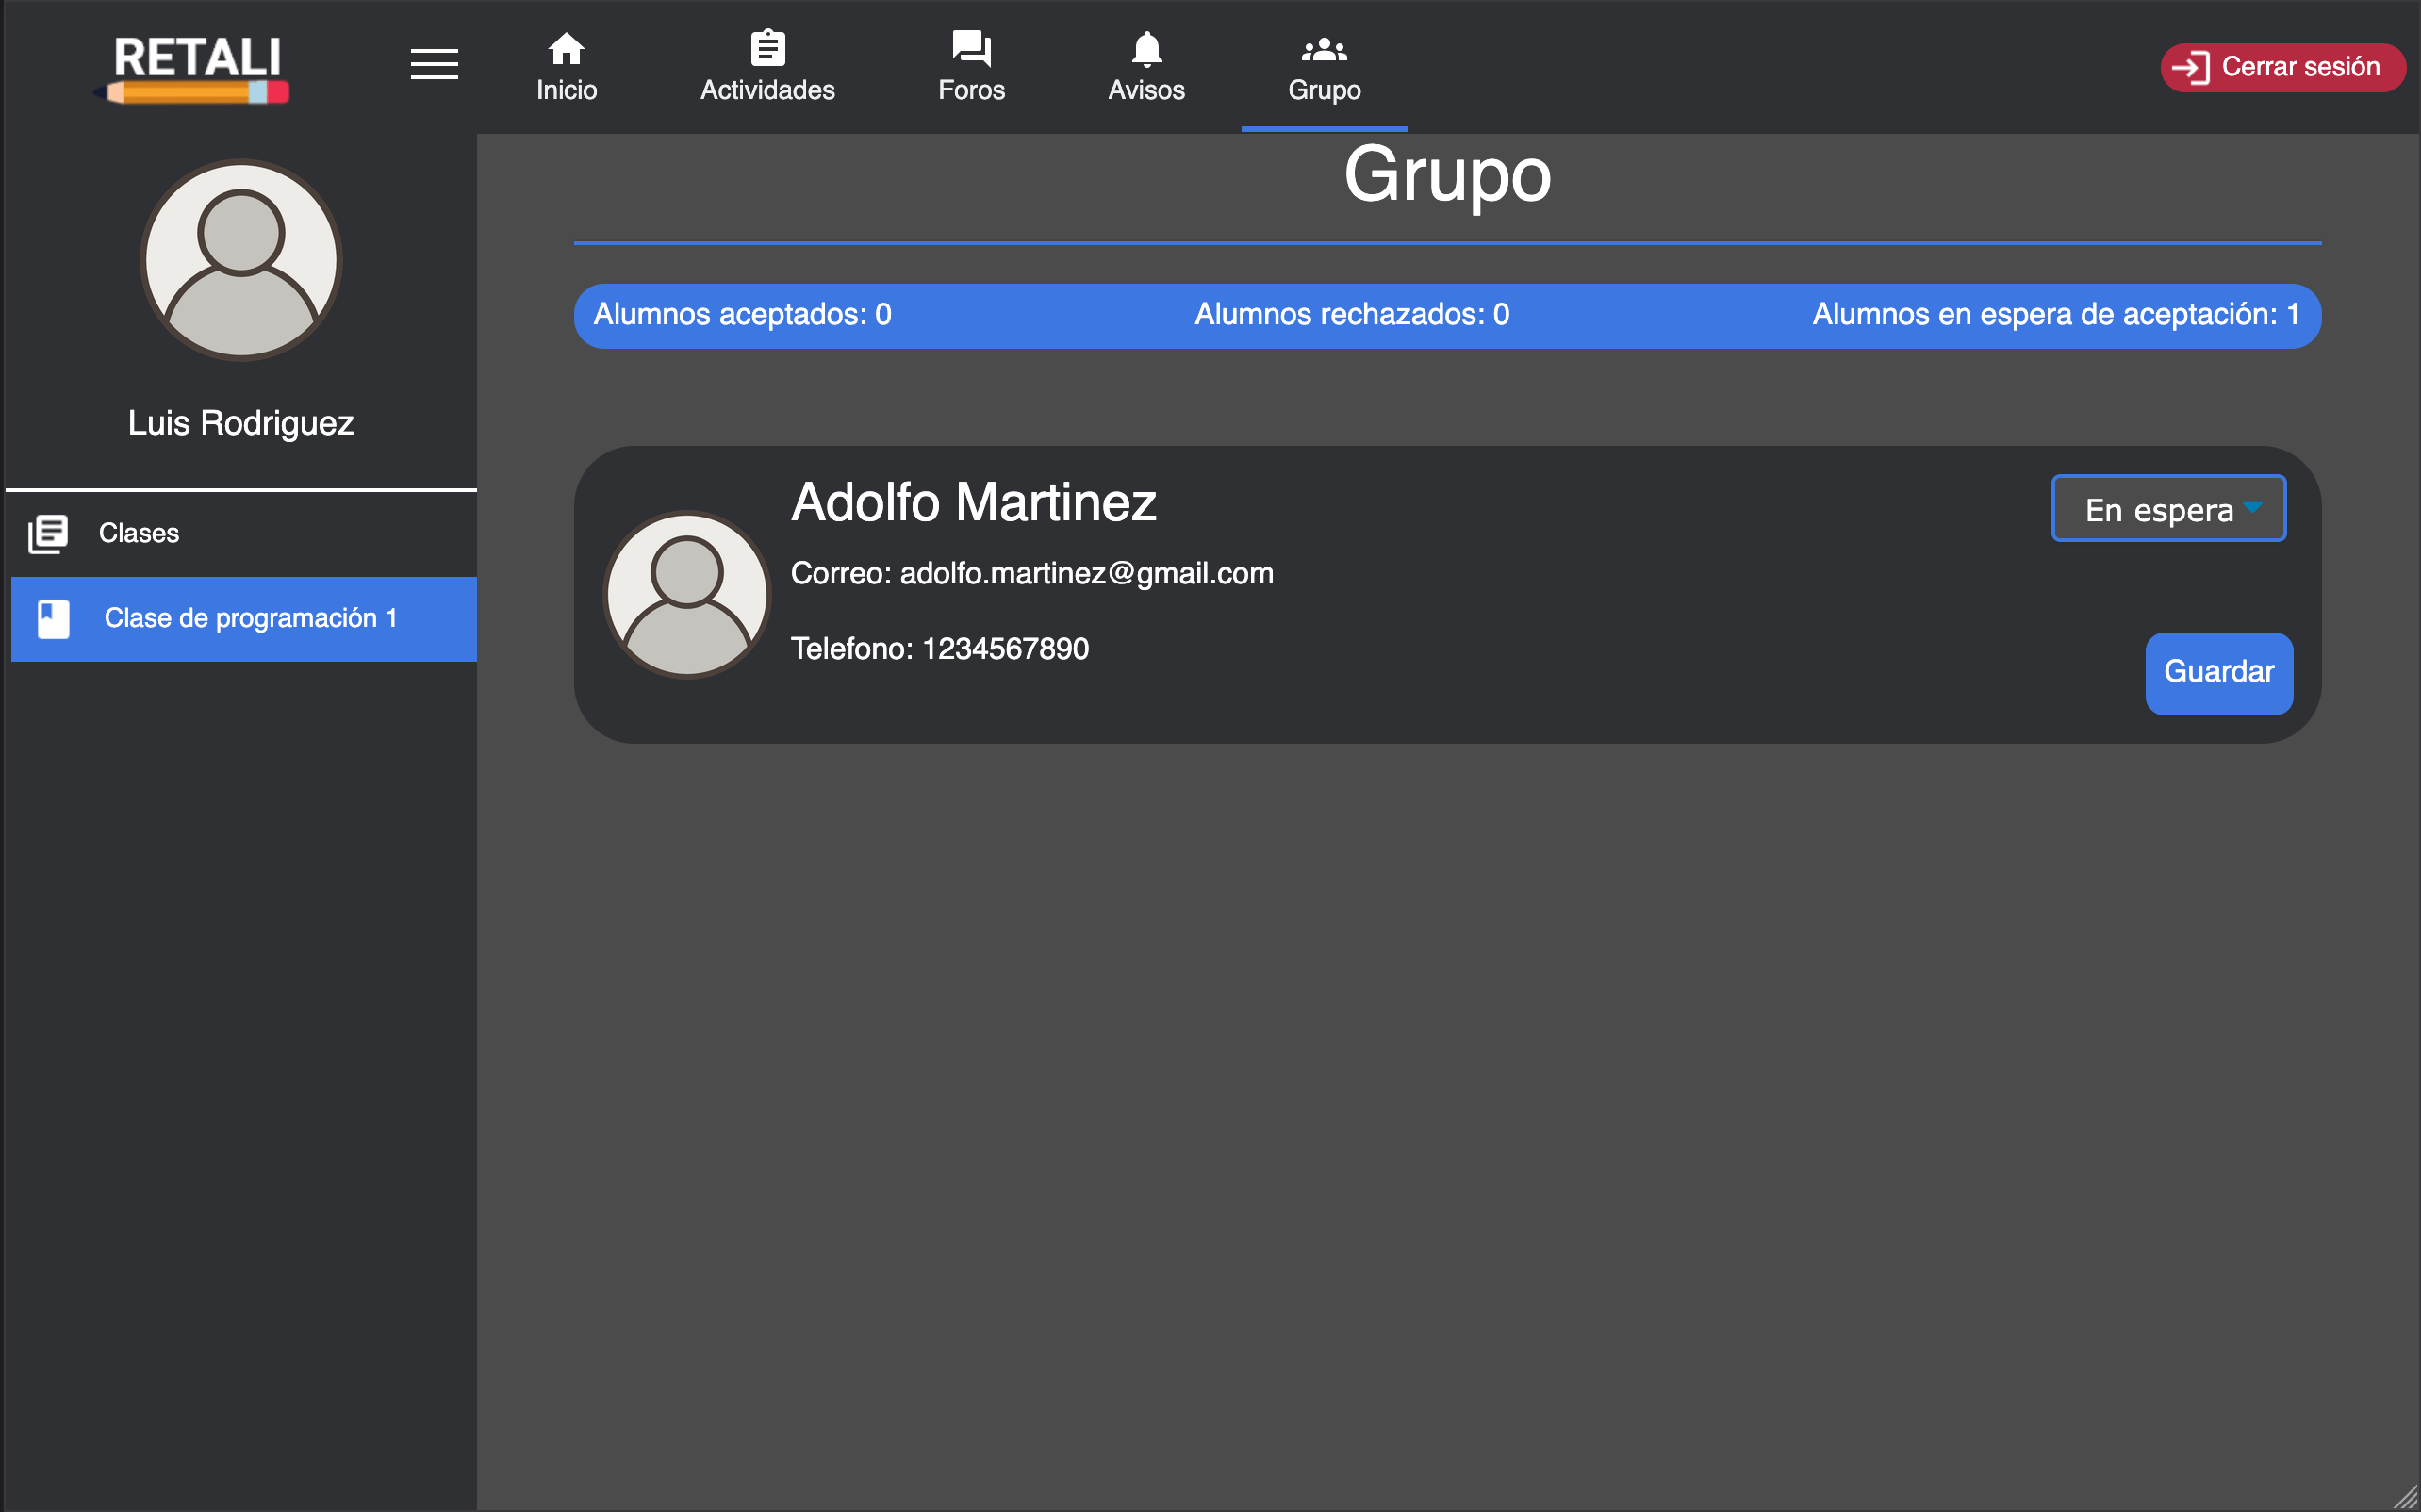Click the Inicio home icon
The width and height of the screenshot is (2421, 1512).
click(566, 47)
